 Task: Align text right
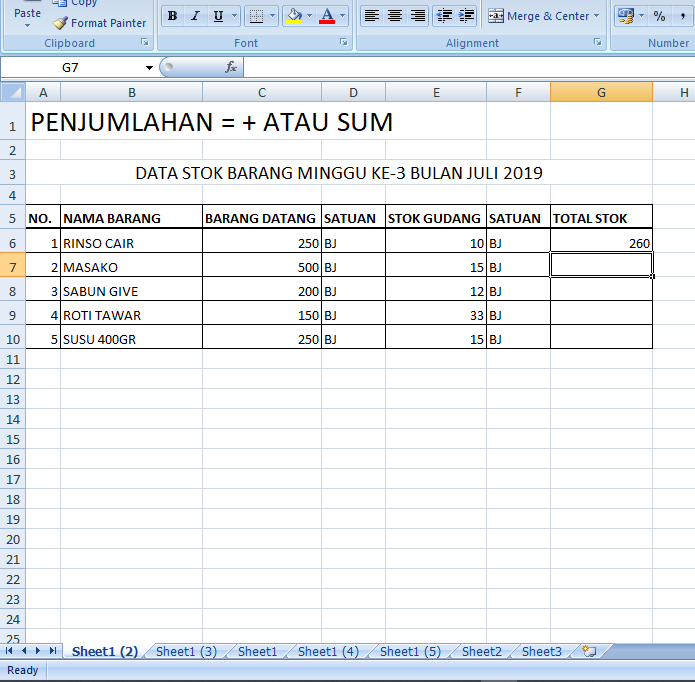418,16
